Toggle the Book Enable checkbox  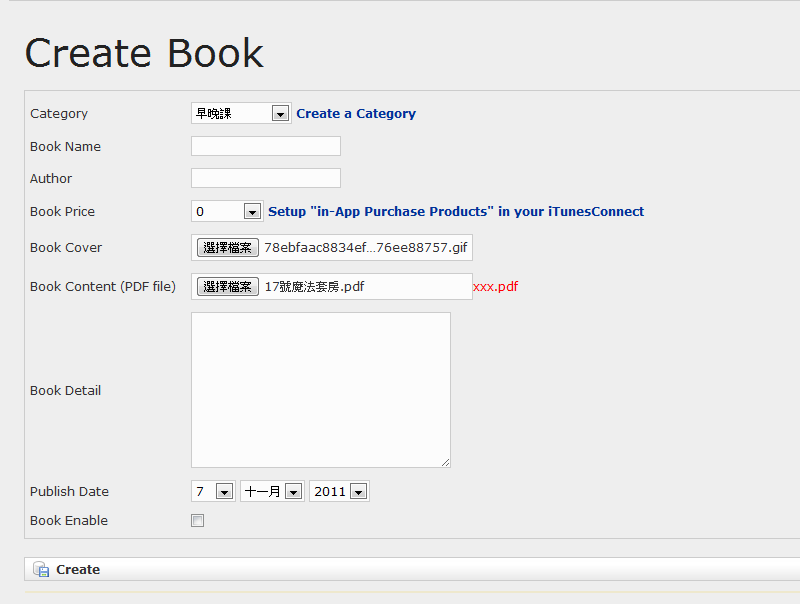197,520
